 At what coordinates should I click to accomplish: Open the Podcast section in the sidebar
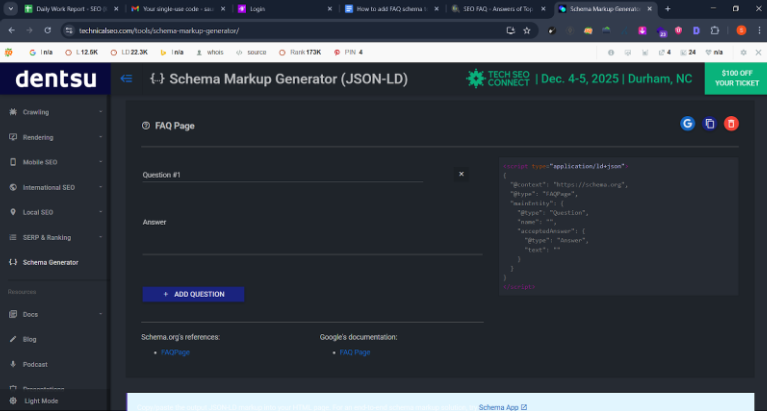point(35,364)
